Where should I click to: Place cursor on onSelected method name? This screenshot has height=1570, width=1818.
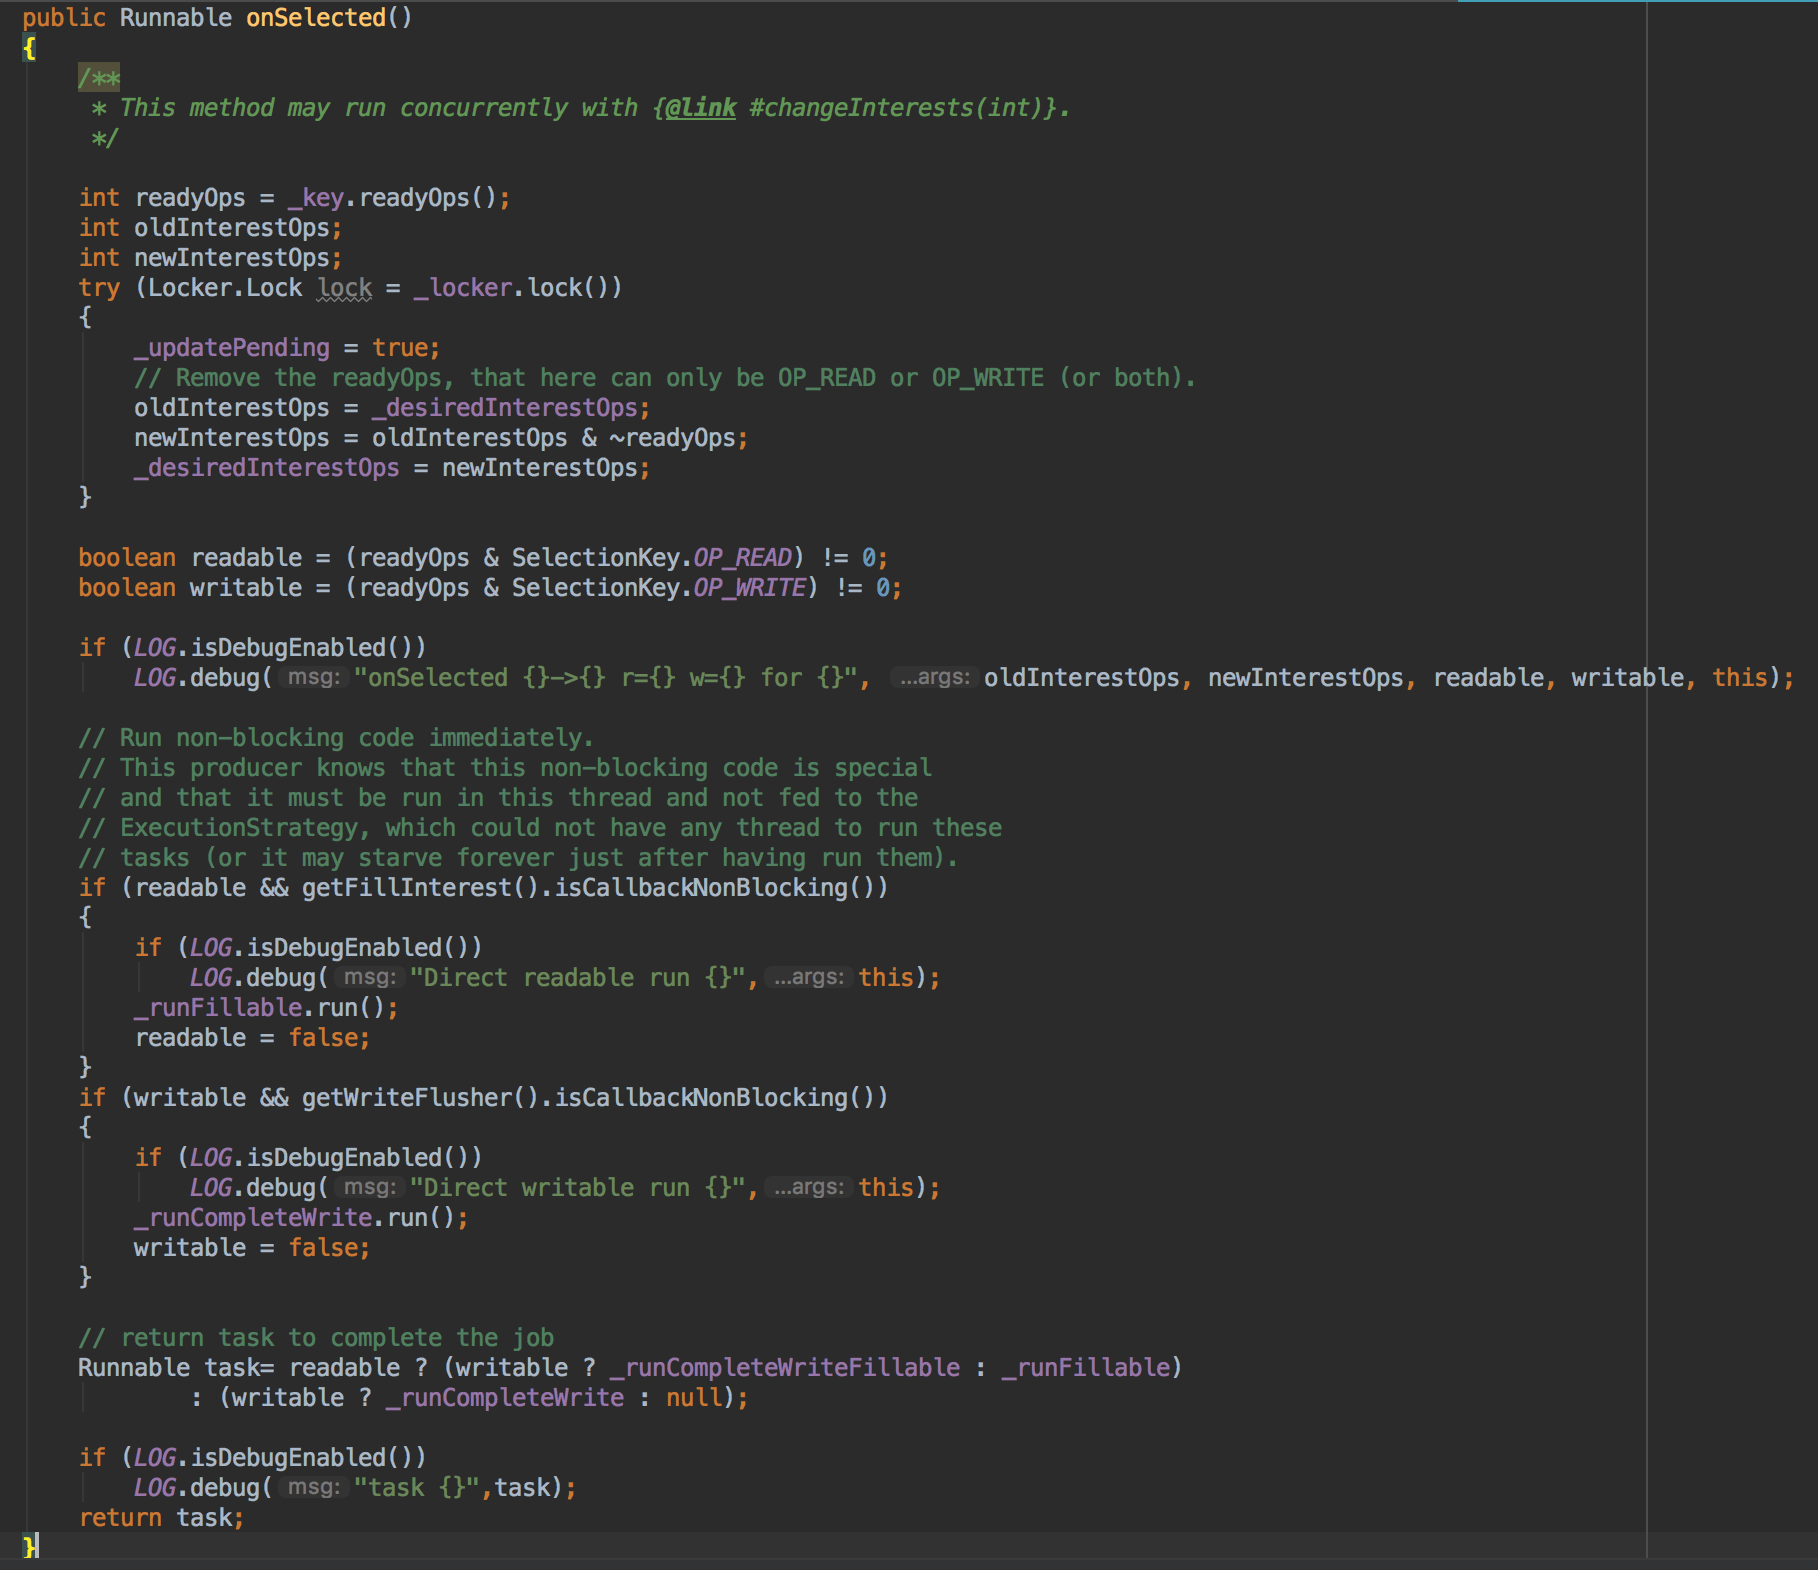pyautogui.click(x=315, y=18)
